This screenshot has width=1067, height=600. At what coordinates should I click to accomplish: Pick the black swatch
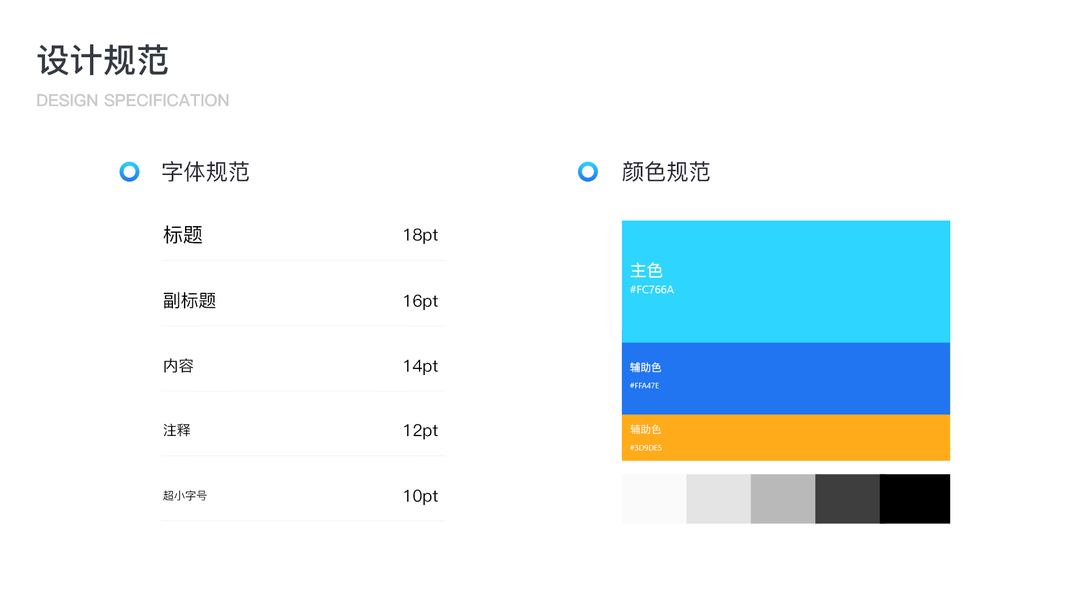(915, 498)
